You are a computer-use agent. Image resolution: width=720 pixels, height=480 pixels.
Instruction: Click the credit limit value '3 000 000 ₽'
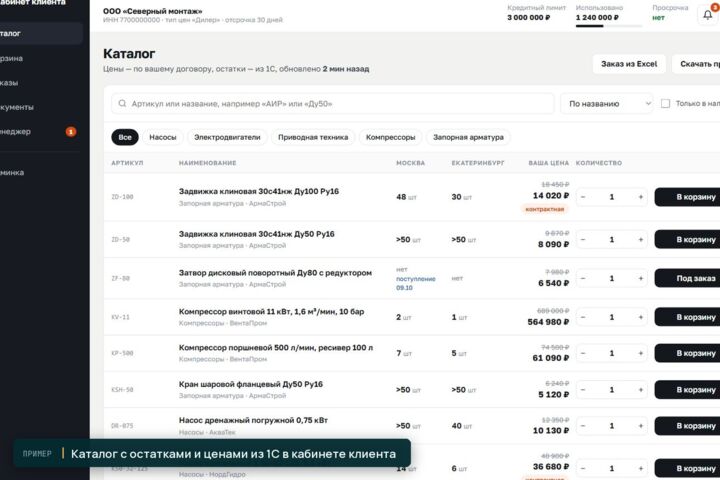pyautogui.click(x=528, y=17)
